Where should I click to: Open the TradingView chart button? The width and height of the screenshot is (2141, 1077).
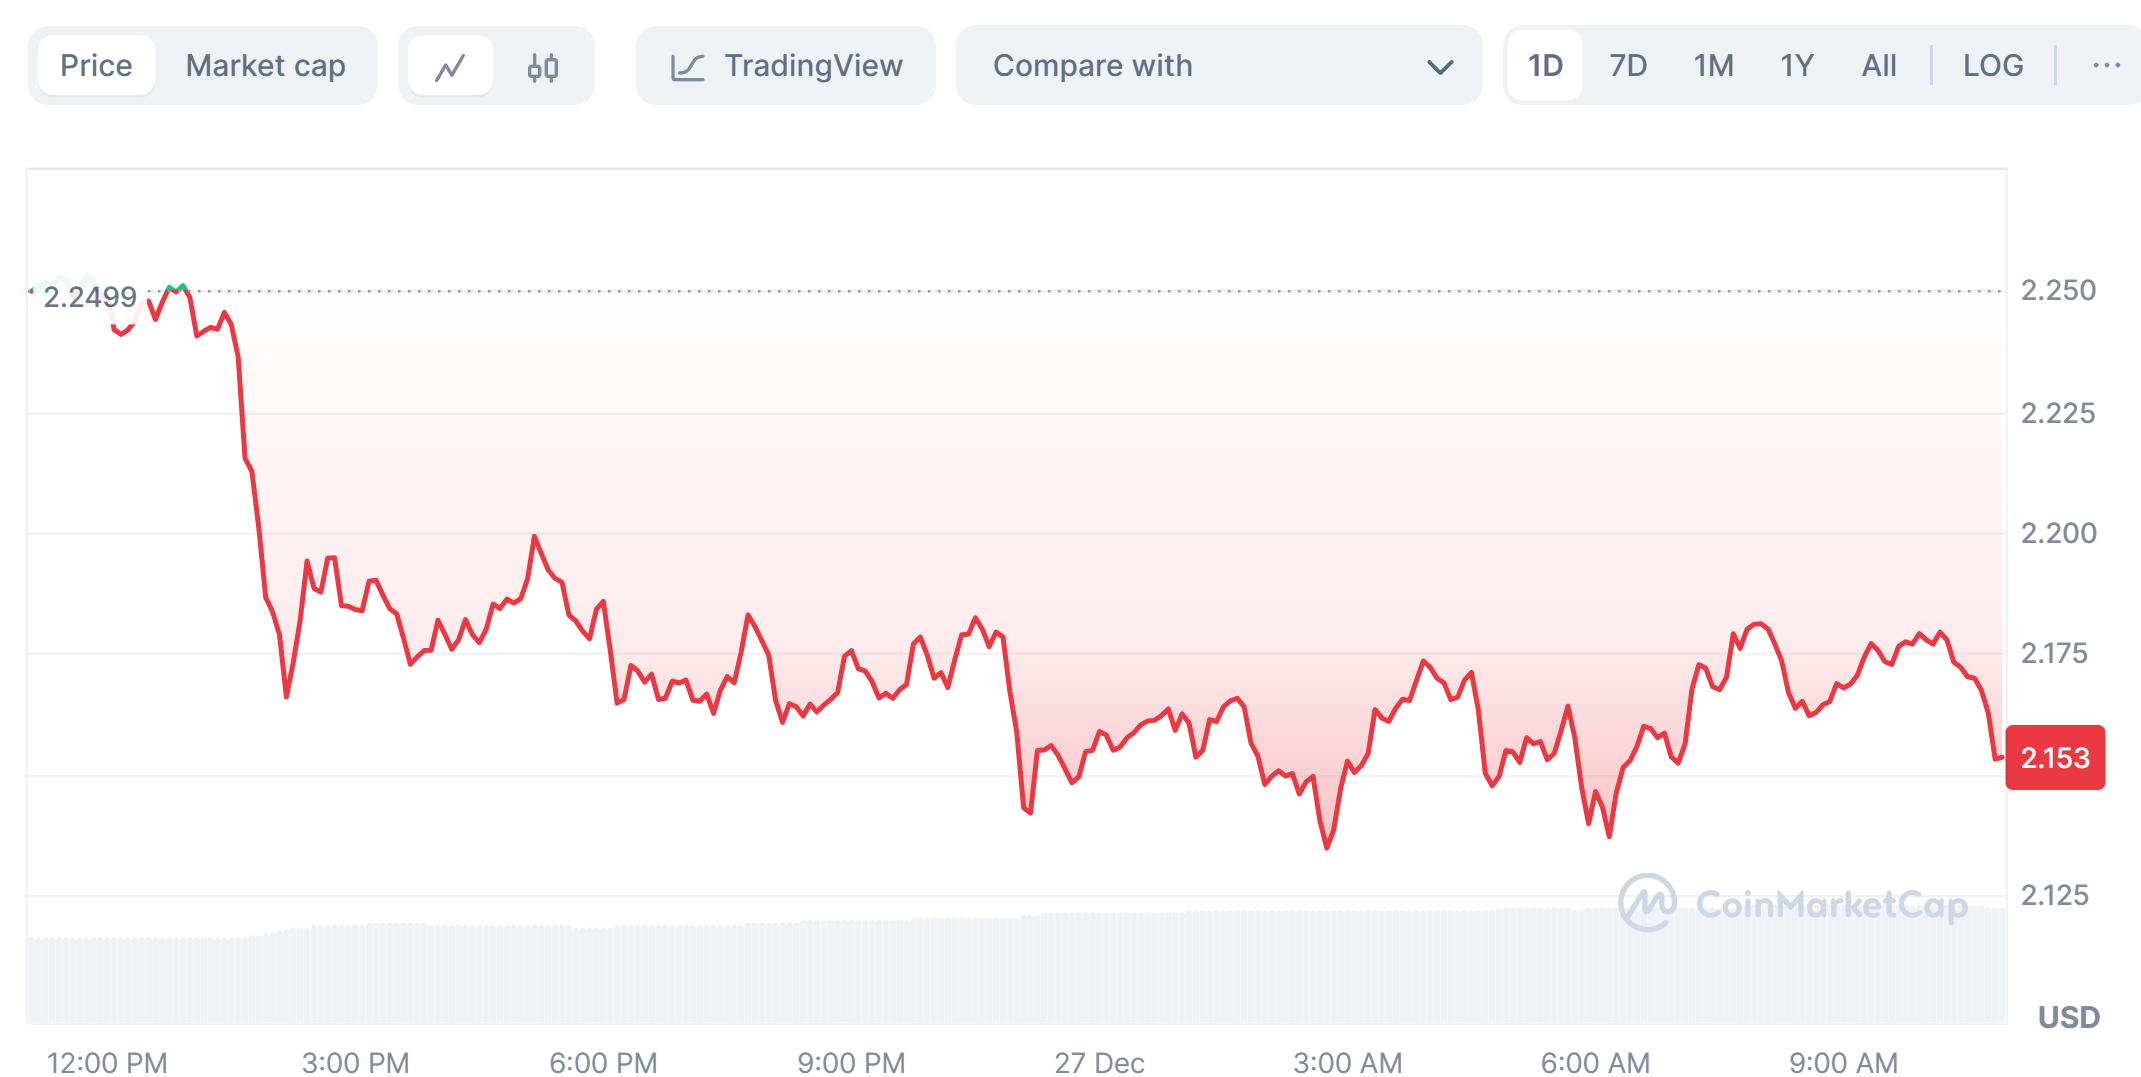click(x=786, y=66)
